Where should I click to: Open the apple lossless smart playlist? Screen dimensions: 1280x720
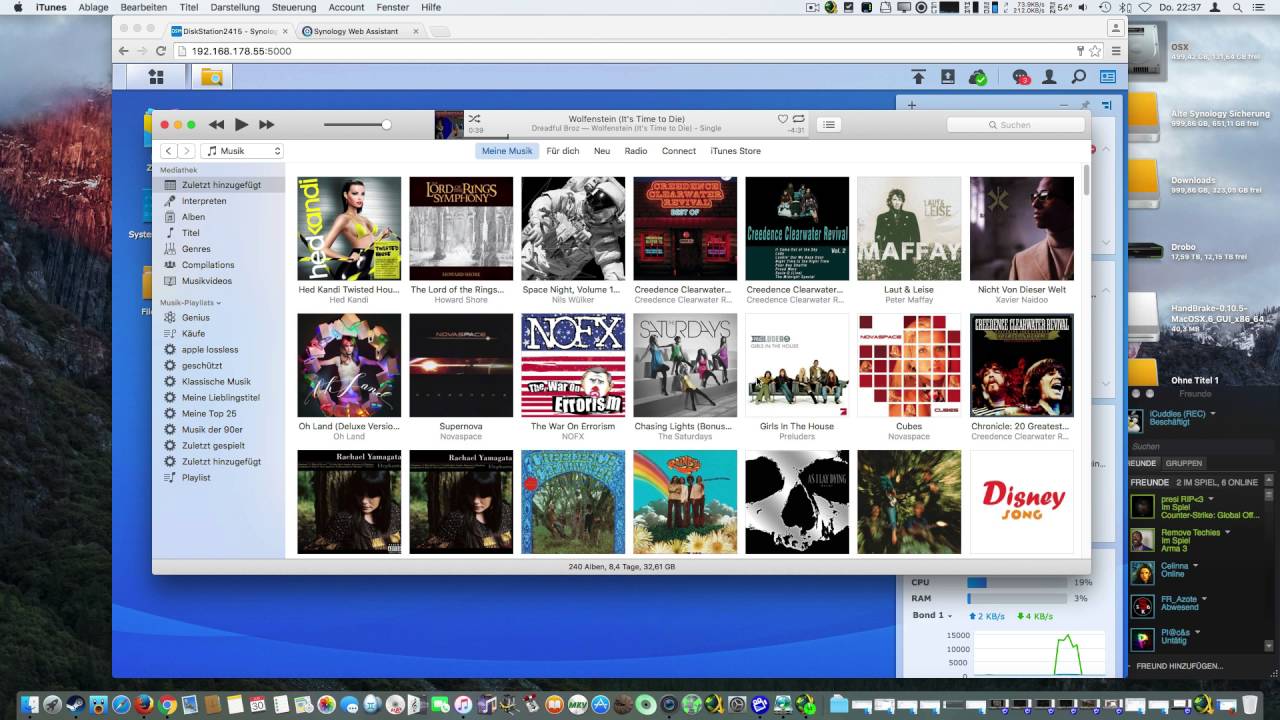point(218,349)
